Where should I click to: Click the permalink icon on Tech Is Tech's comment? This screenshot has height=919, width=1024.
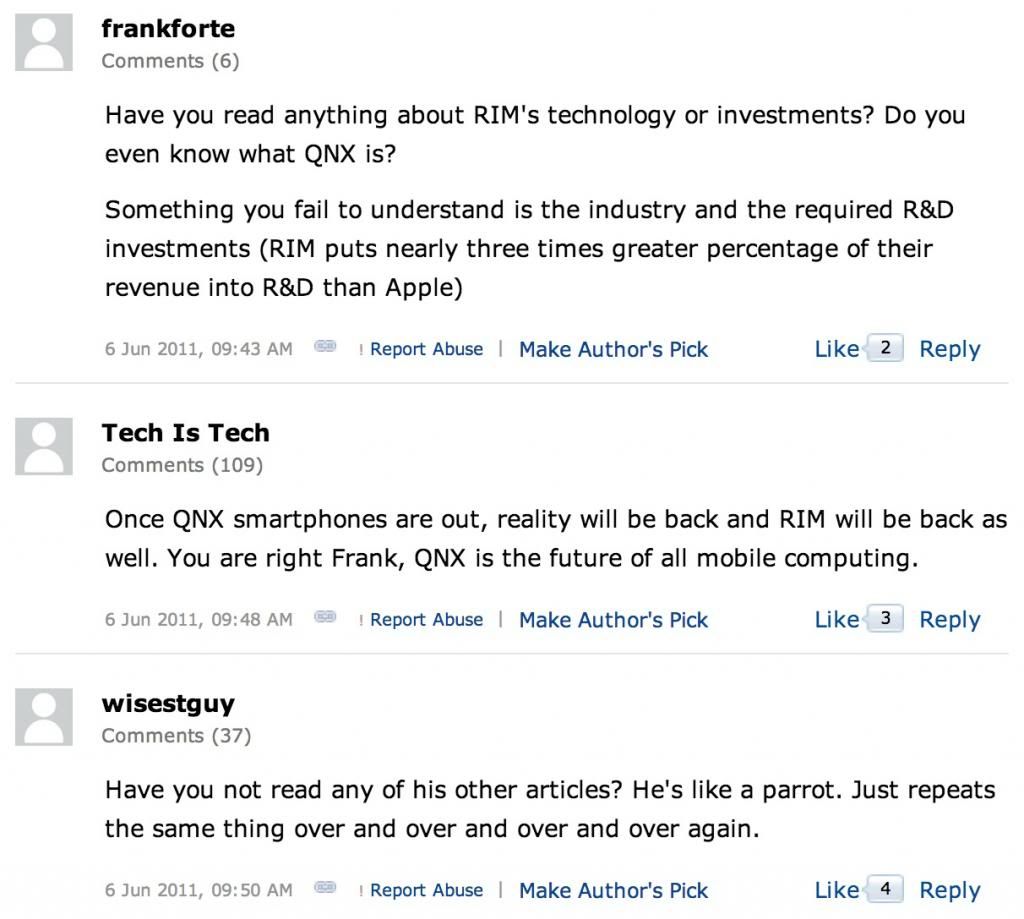(325, 617)
